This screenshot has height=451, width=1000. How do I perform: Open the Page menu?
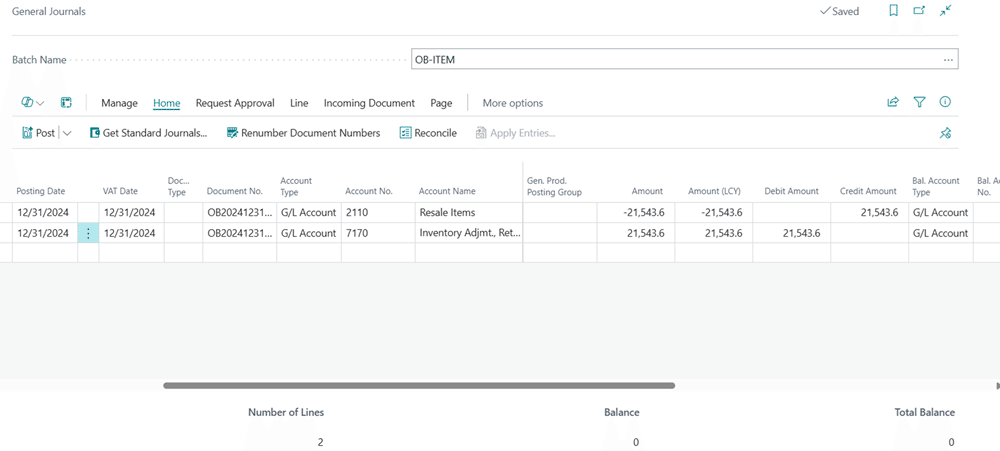[x=441, y=103]
